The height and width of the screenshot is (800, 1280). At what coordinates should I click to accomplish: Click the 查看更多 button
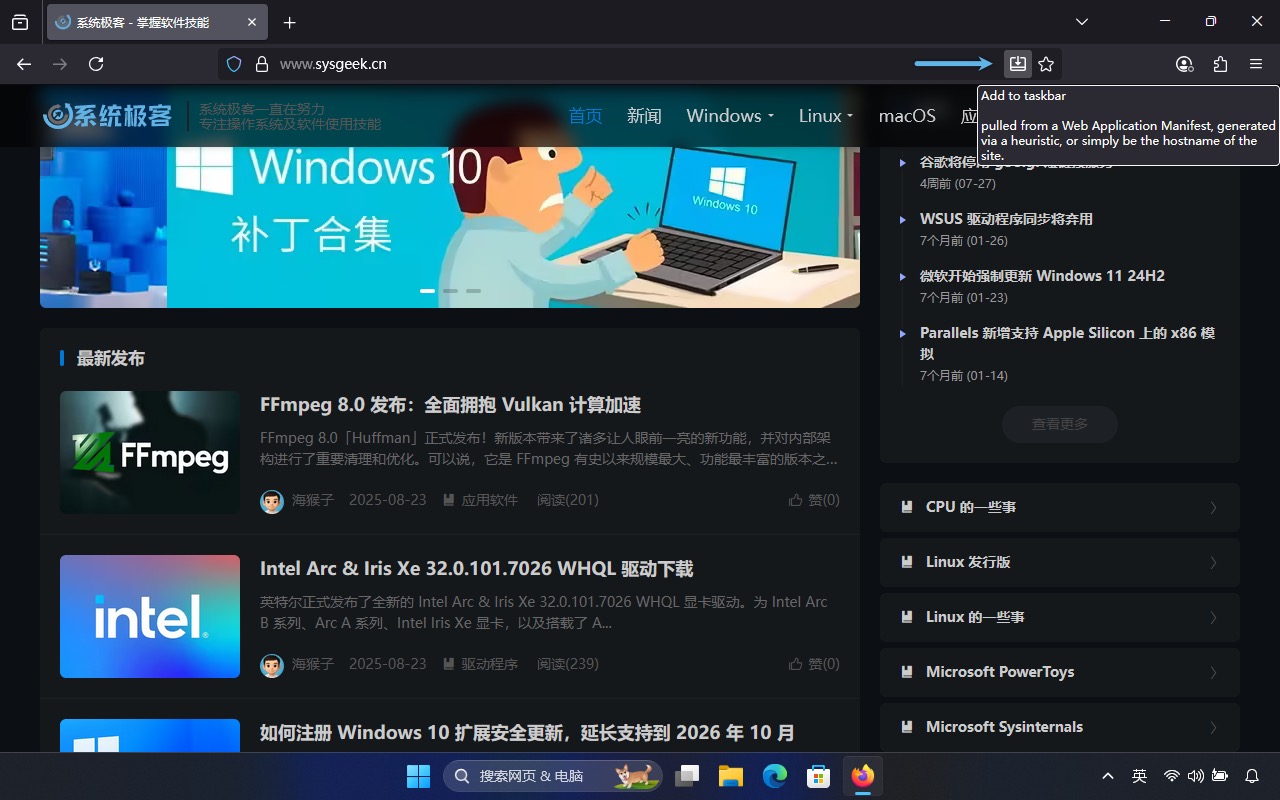click(1060, 424)
